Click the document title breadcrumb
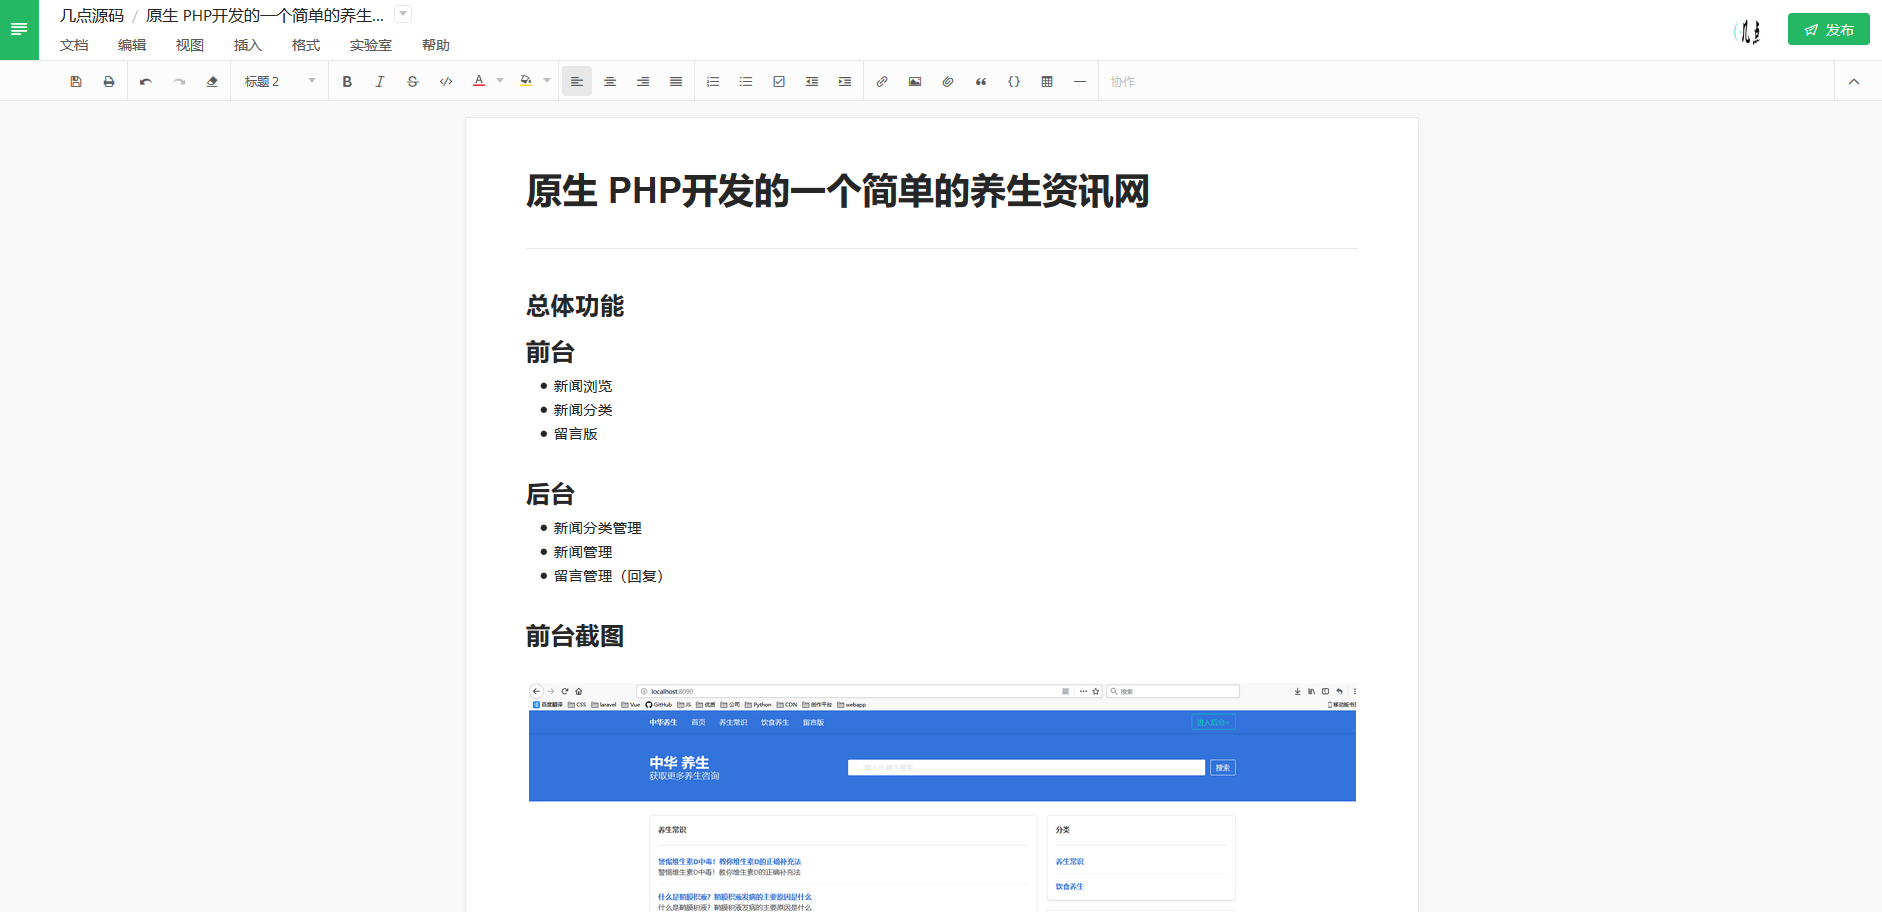 click(265, 16)
